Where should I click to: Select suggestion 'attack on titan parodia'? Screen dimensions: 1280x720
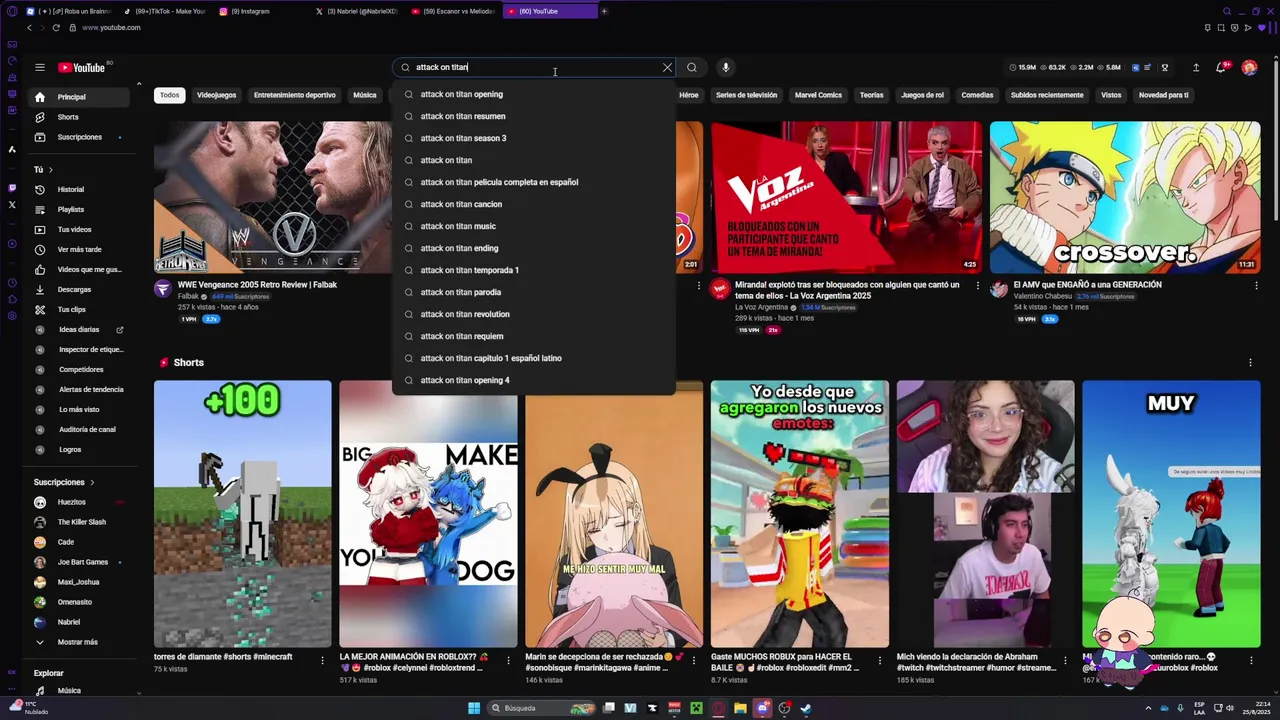534,292
